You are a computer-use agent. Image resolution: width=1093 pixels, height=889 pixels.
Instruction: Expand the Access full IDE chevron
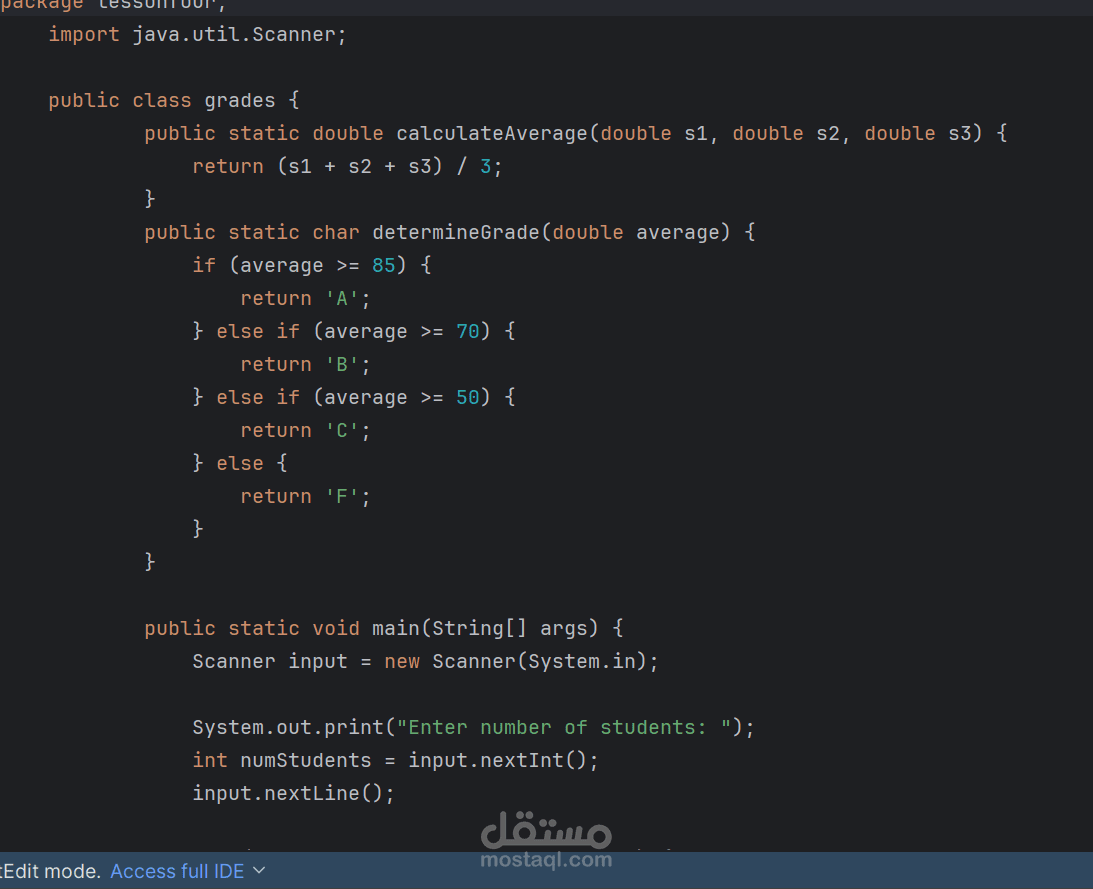click(x=259, y=871)
